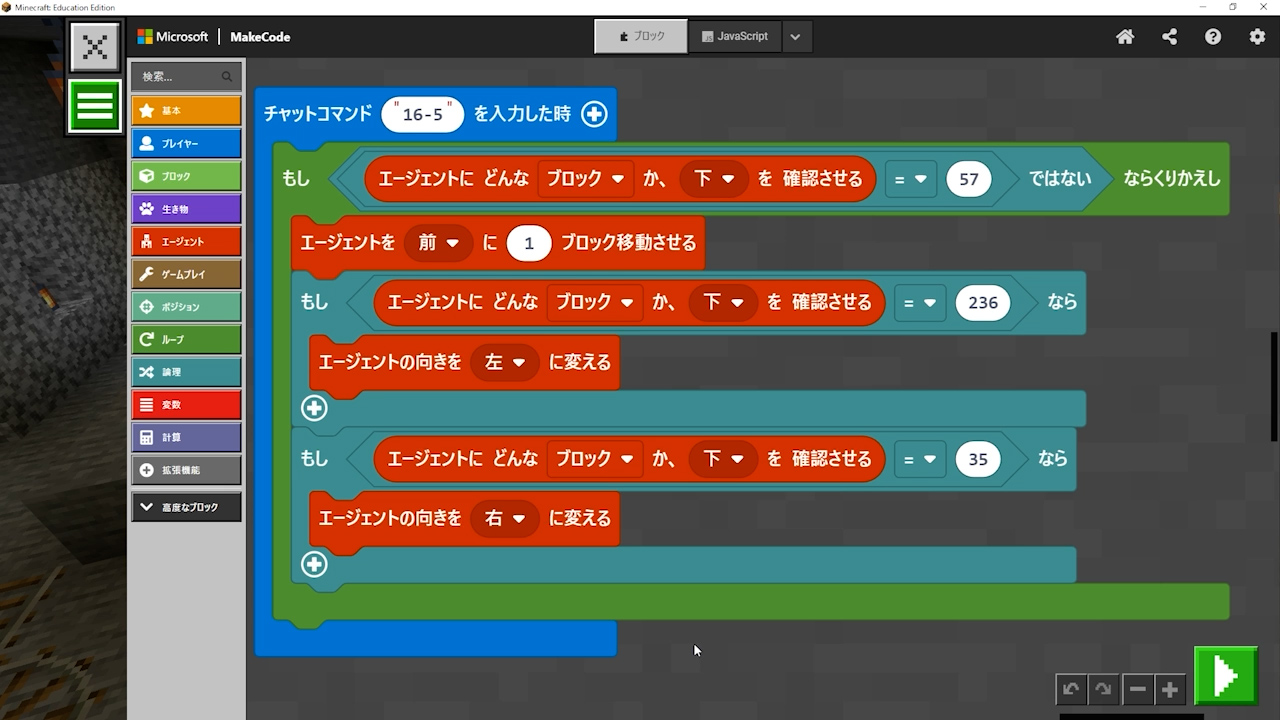
Task: Close the editor with X button
Action: point(95,47)
